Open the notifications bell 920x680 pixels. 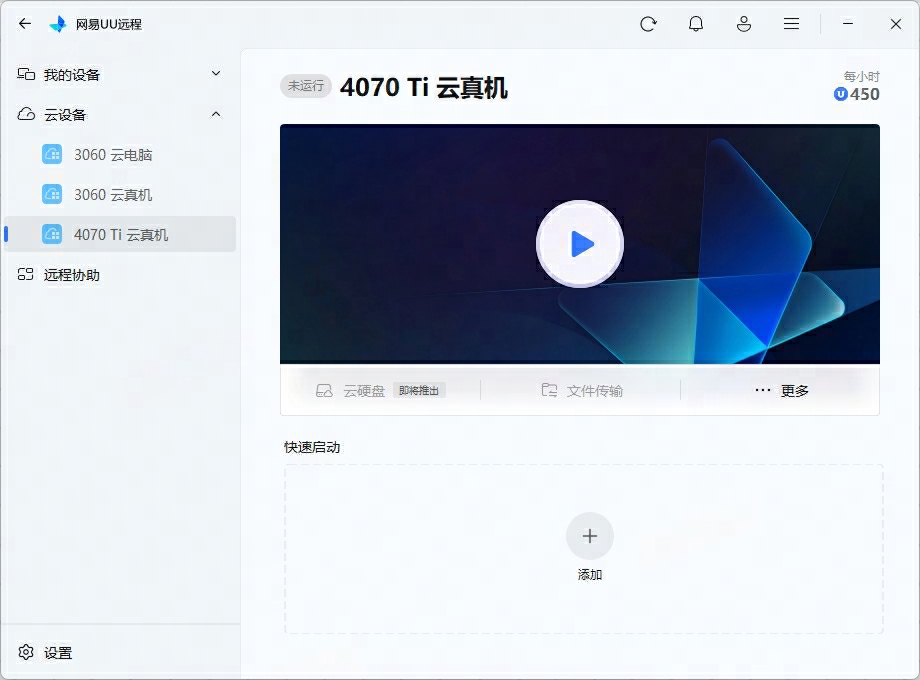[696, 24]
